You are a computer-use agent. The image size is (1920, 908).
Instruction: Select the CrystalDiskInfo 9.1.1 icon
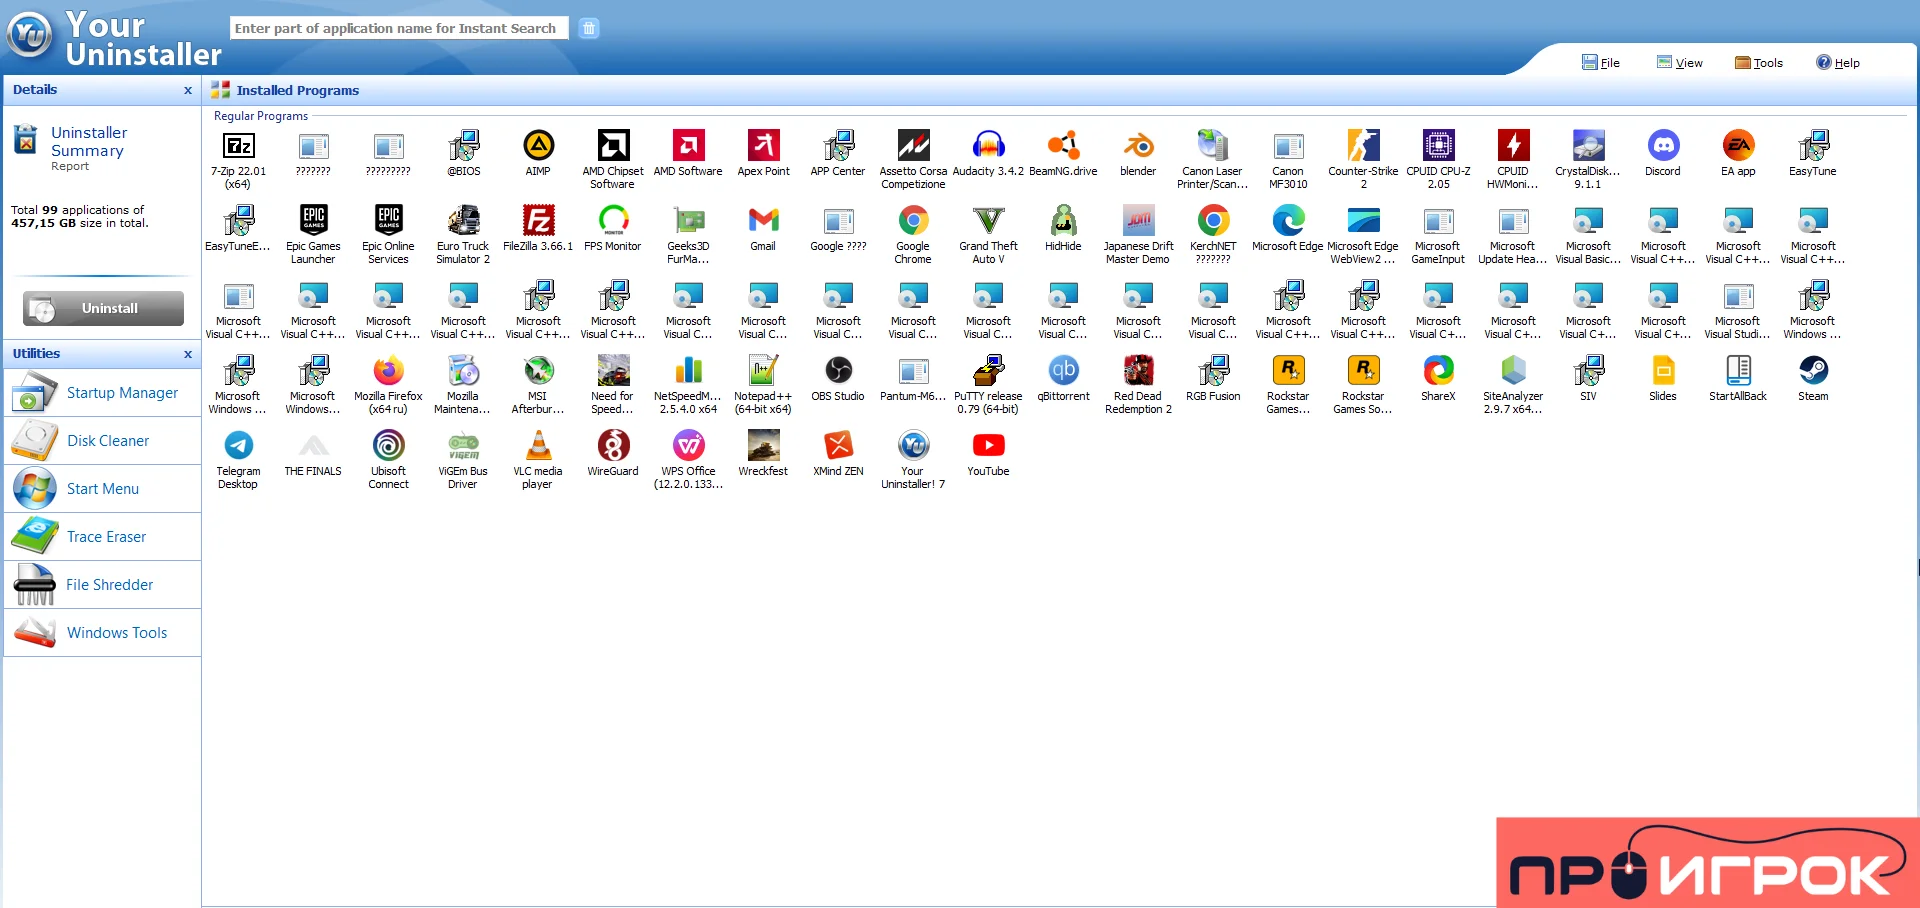tap(1588, 146)
